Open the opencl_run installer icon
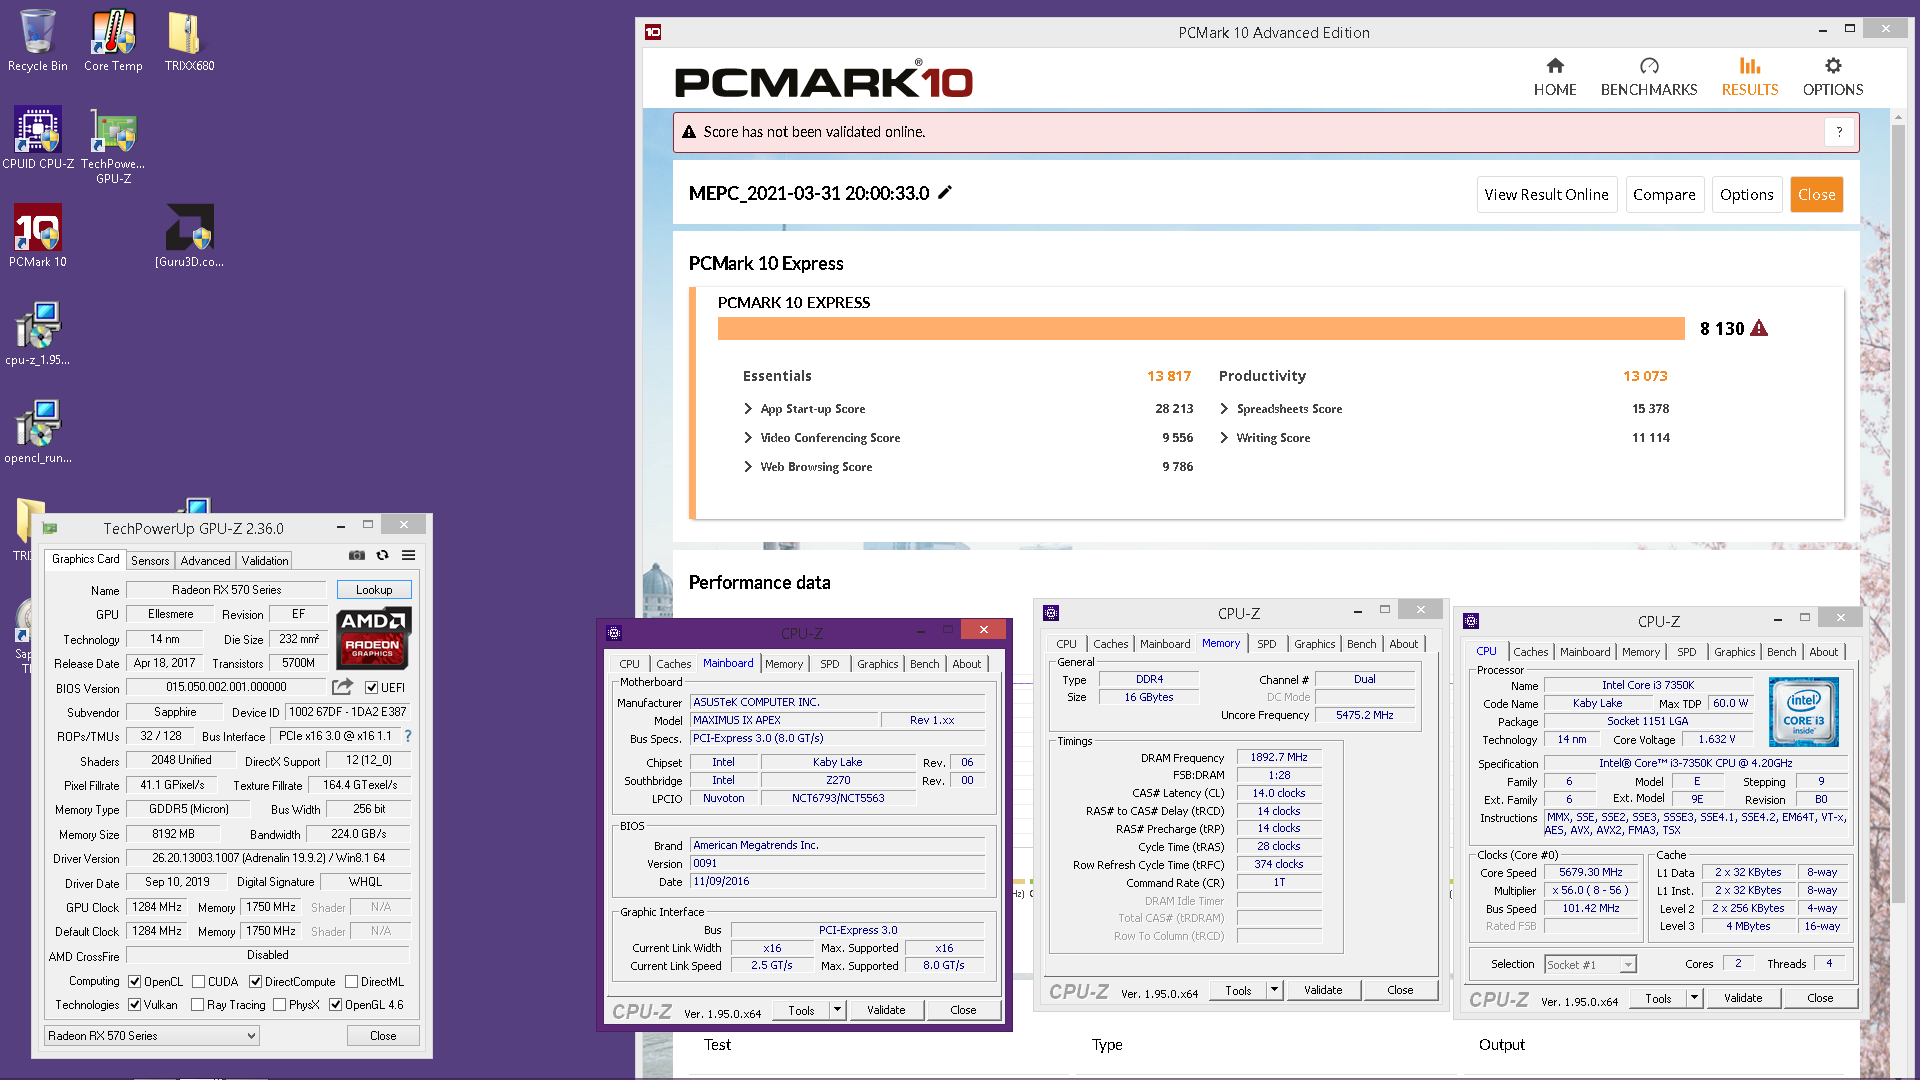The width and height of the screenshot is (1920, 1080). tap(38, 432)
